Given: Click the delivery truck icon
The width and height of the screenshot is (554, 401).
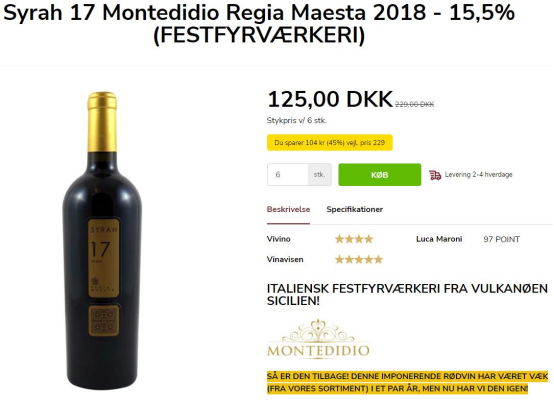Looking at the screenshot, I should click(435, 175).
